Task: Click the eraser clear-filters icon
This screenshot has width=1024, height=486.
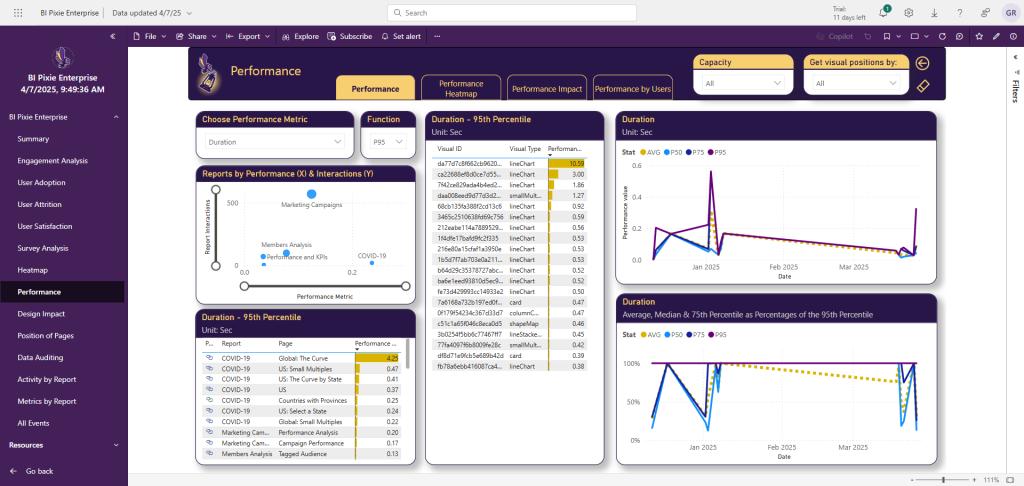Action: (922, 86)
